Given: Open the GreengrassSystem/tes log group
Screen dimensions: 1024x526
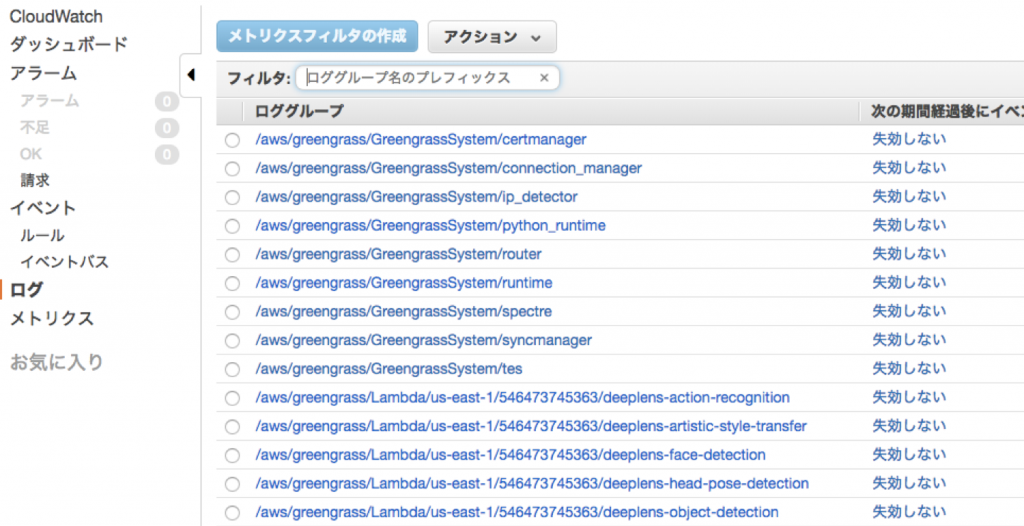Looking at the screenshot, I should 389,369.
